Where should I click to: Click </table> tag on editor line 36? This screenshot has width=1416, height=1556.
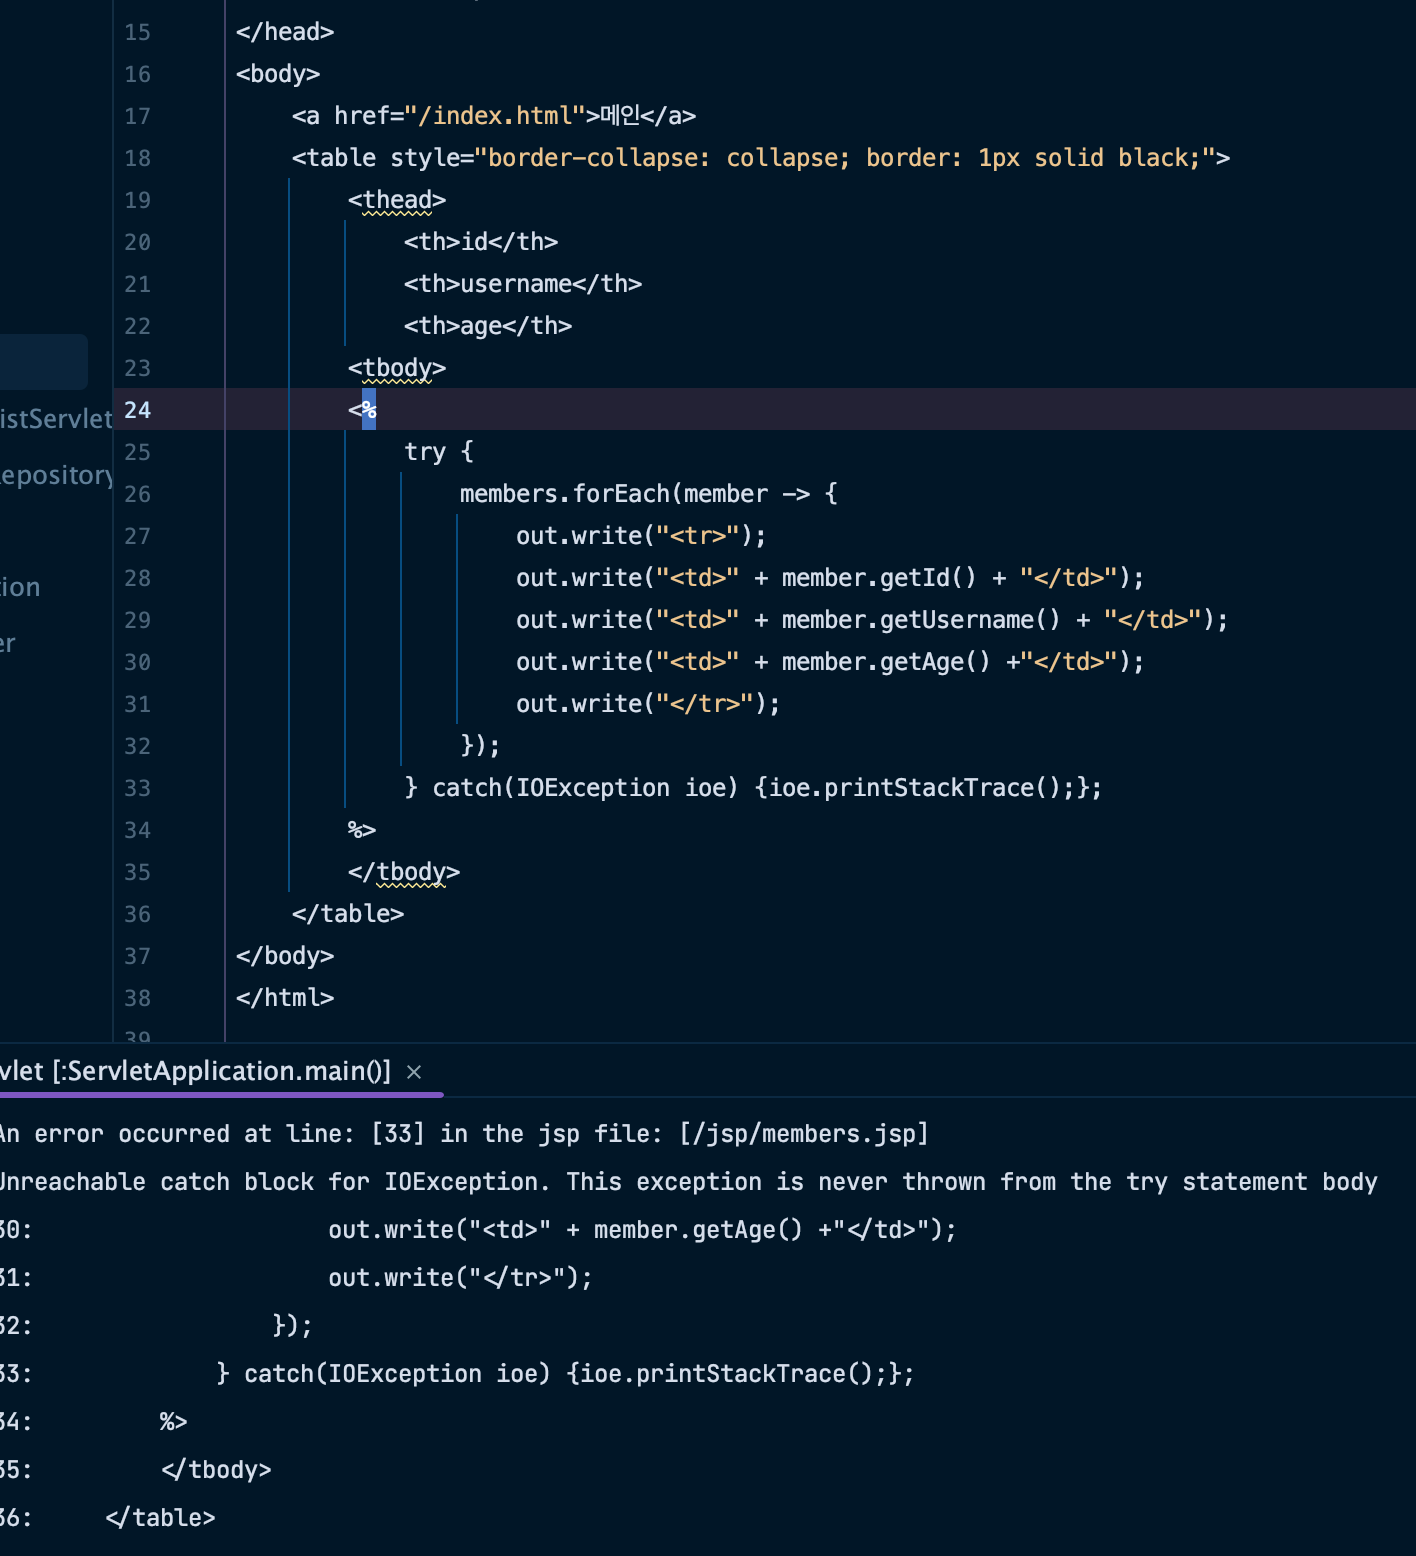click(x=348, y=914)
